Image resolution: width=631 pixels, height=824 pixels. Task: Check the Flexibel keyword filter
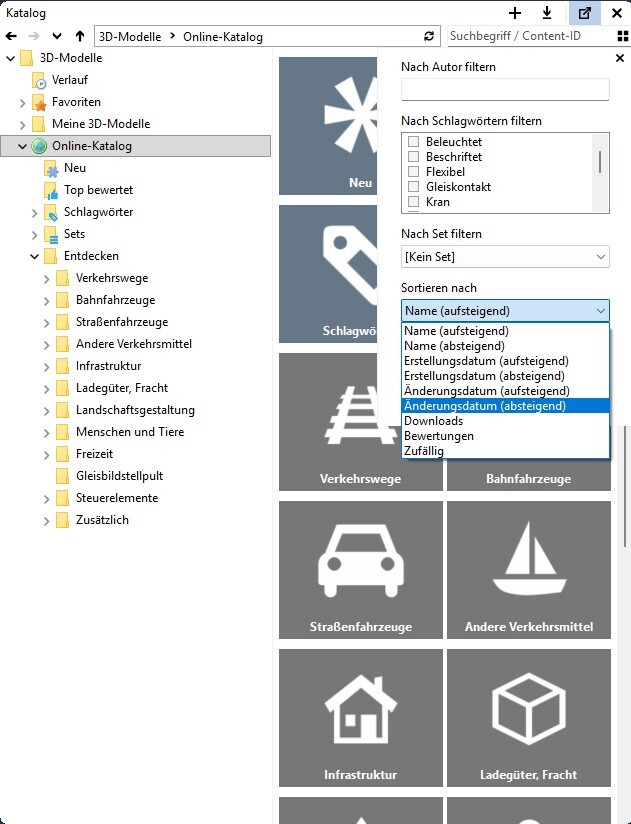413,171
